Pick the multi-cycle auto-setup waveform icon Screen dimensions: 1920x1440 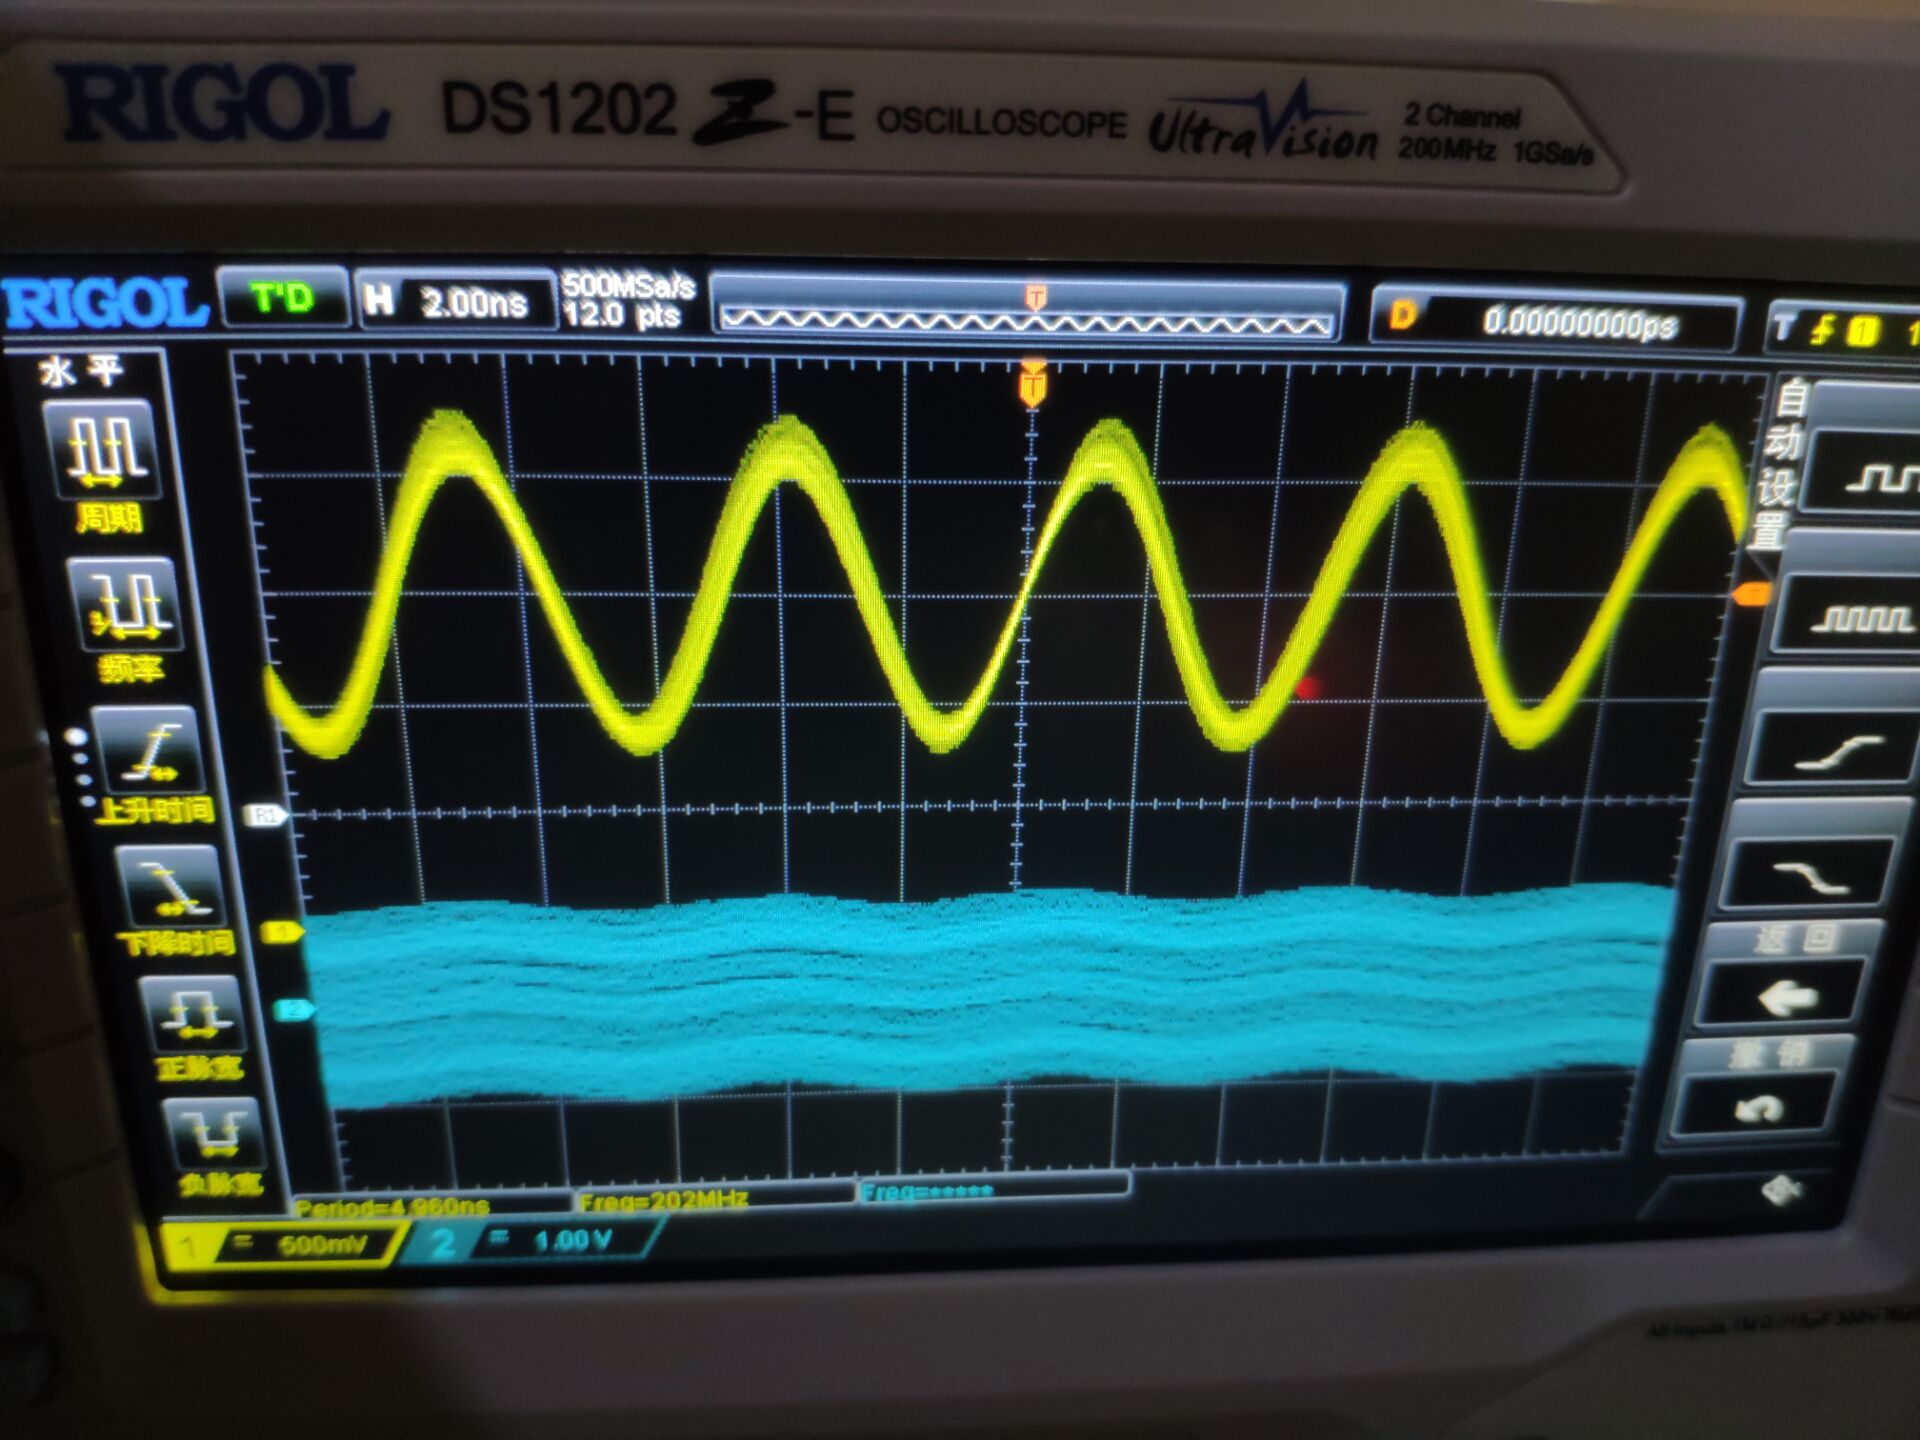point(1858,618)
